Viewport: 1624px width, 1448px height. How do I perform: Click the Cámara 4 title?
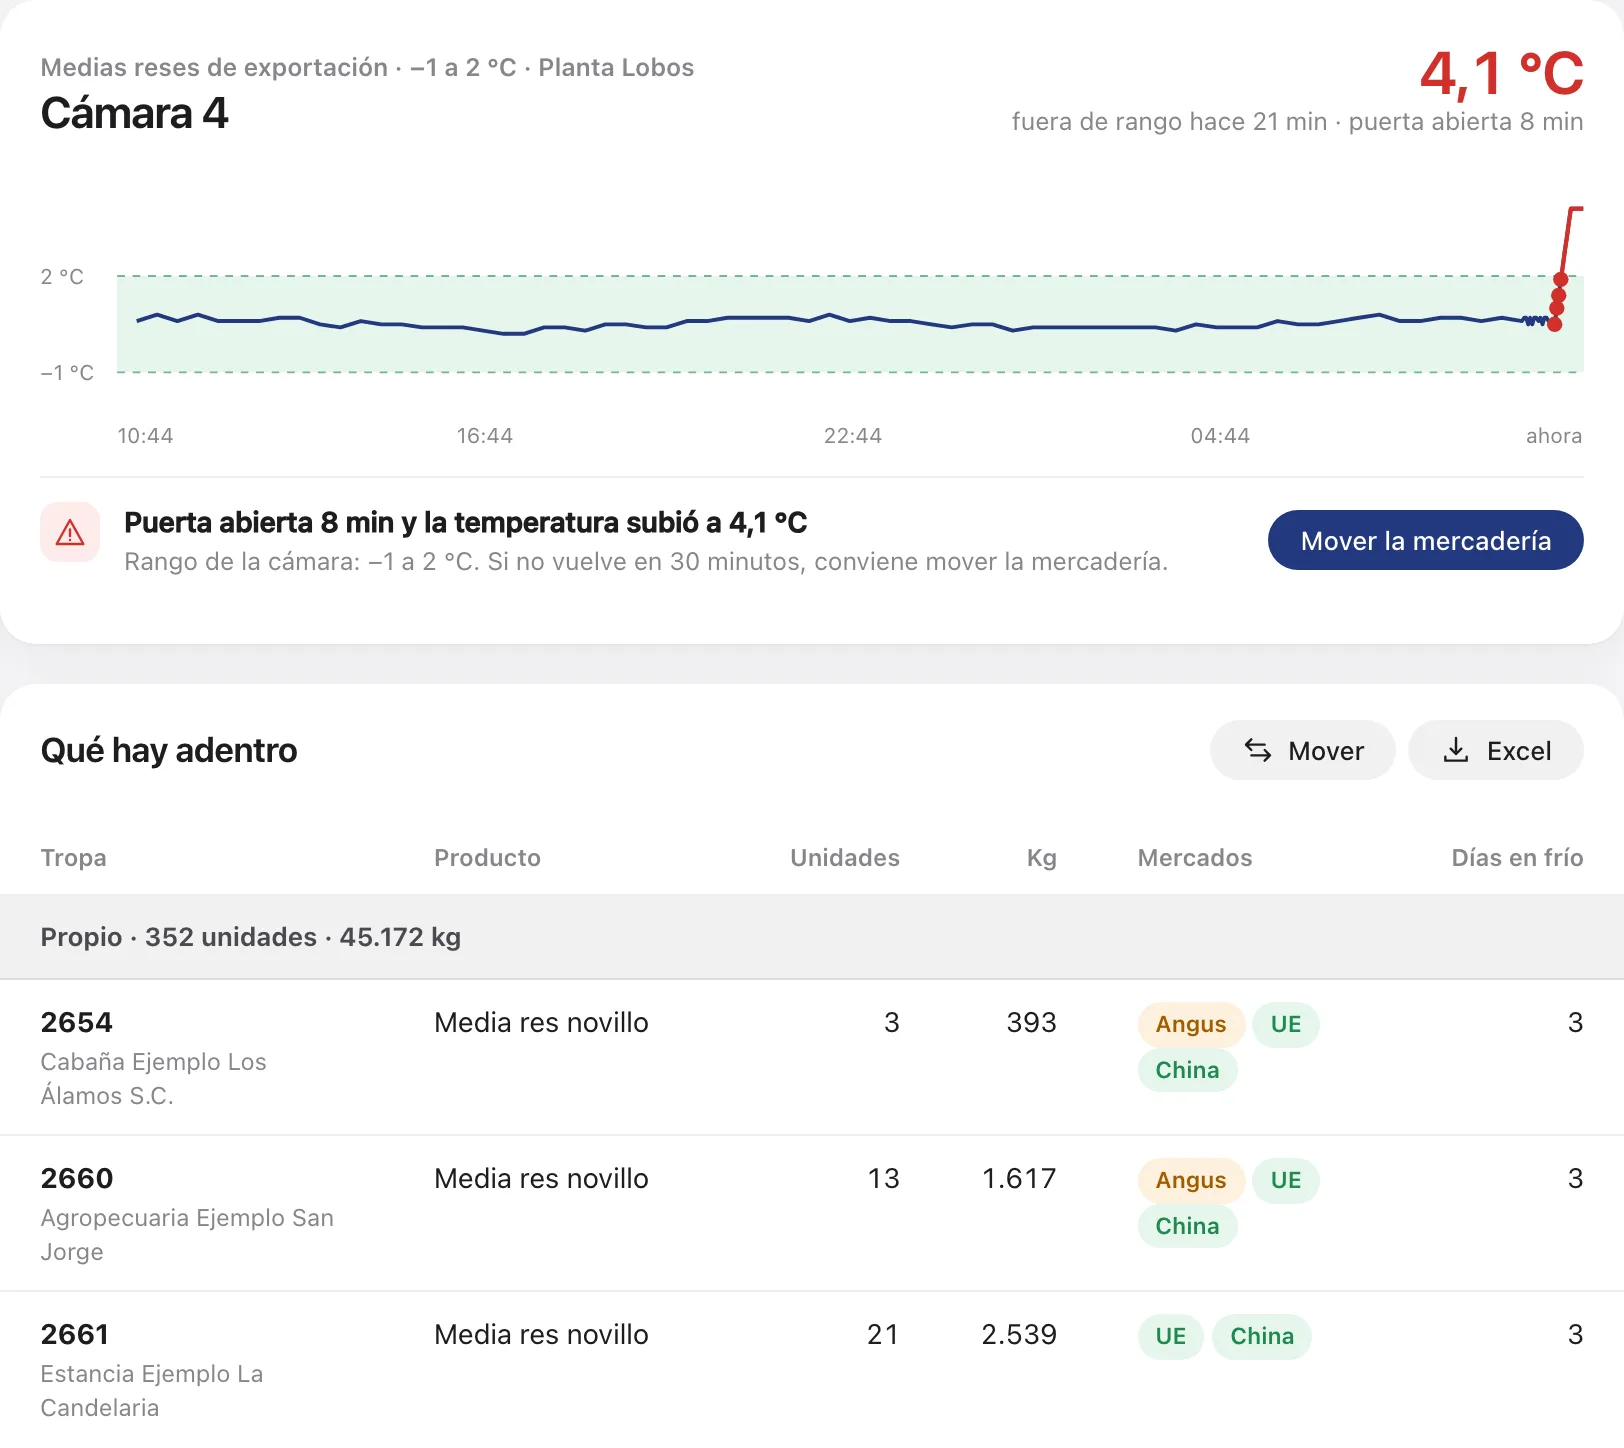click(134, 113)
